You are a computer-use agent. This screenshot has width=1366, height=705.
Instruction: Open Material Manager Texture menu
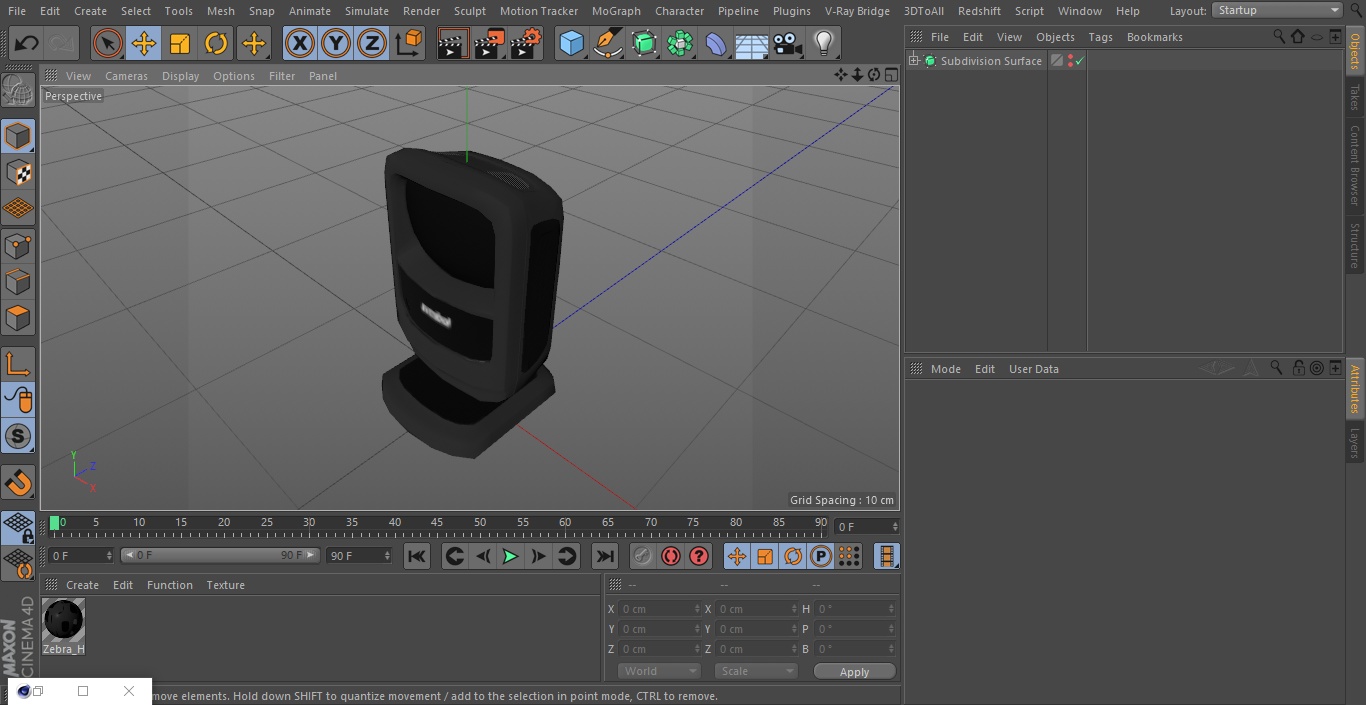coord(225,585)
